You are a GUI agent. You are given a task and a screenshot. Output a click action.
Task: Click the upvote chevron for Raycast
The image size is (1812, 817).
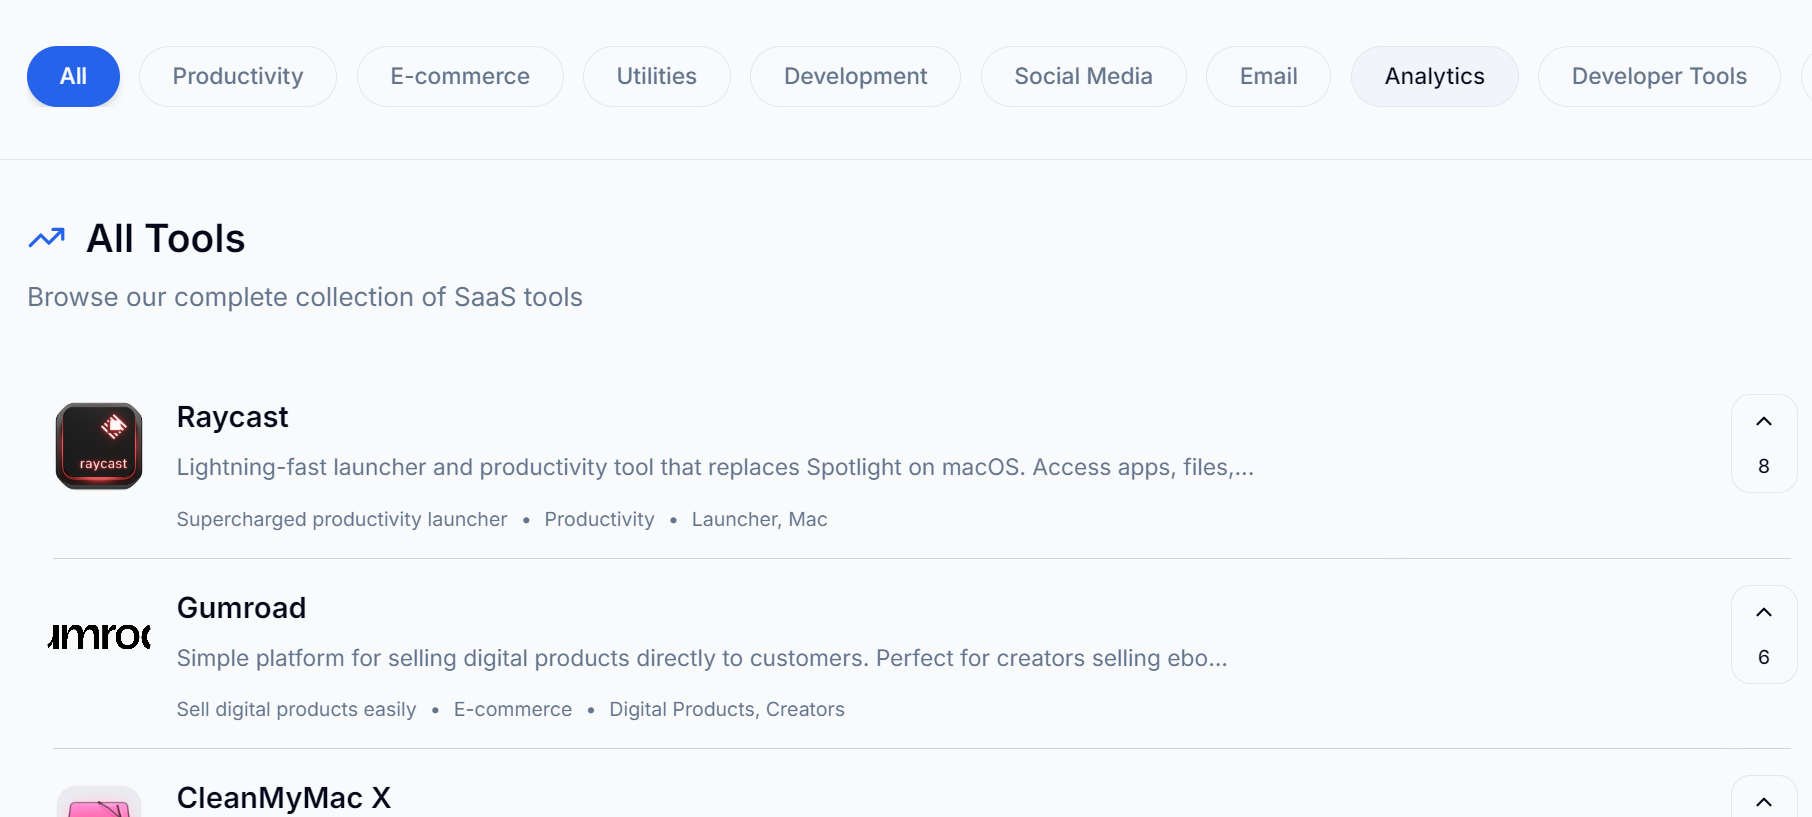click(1763, 420)
